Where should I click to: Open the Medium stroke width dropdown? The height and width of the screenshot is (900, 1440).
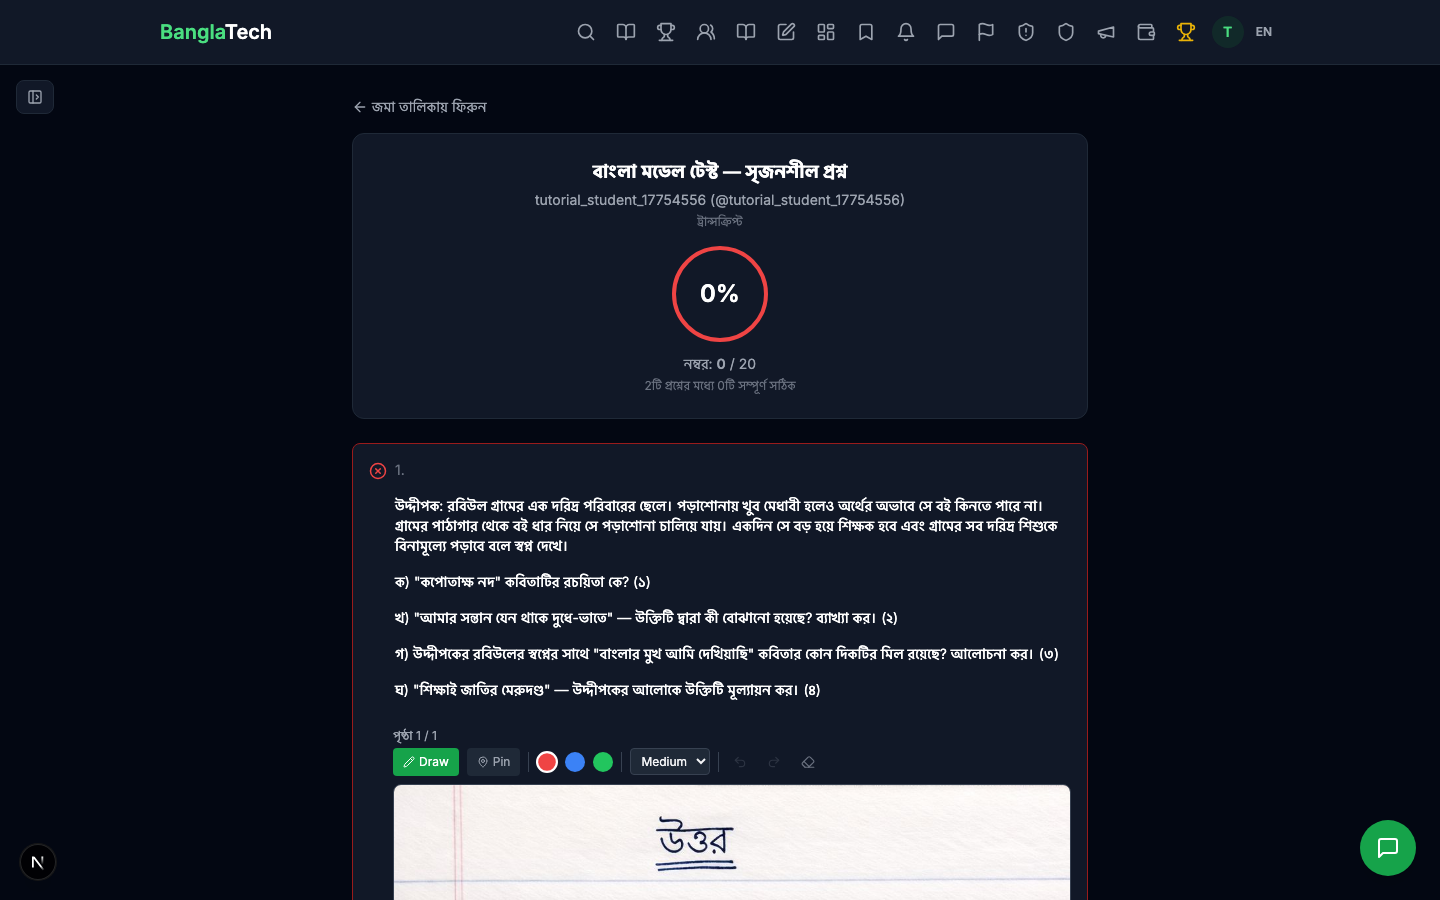click(x=670, y=762)
